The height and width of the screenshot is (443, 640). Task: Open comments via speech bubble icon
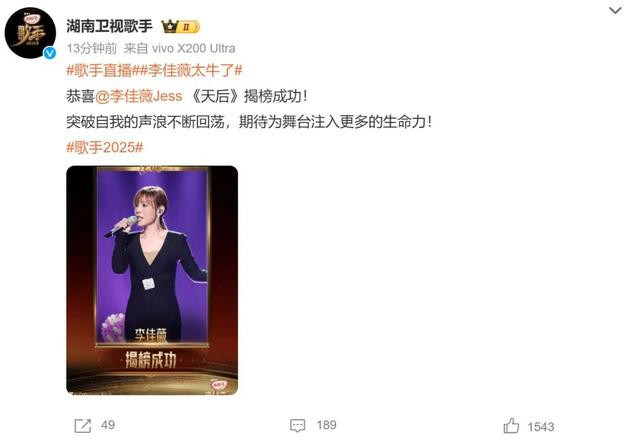298,426
